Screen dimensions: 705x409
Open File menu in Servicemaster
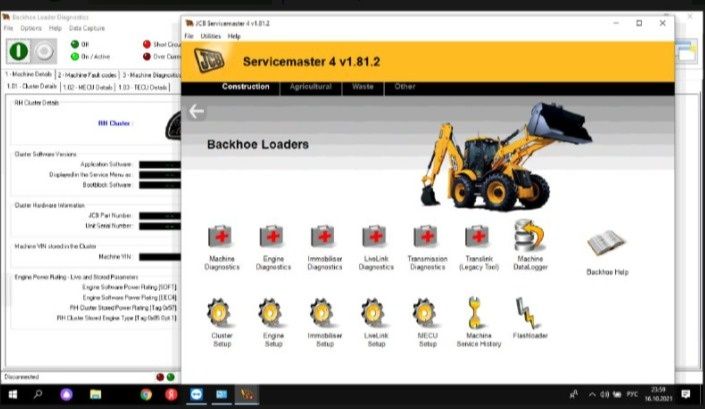pos(189,36)
